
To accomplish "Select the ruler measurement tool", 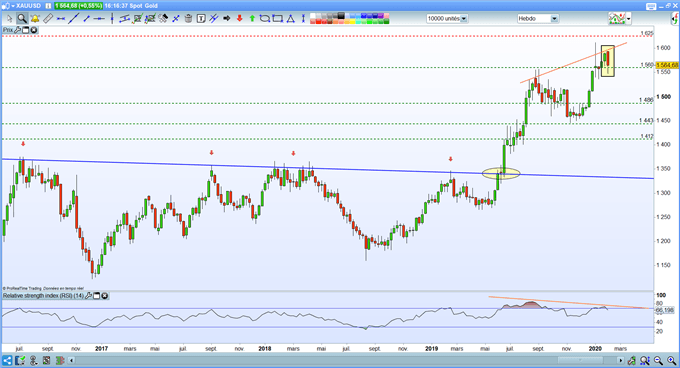I will pos(48,19).
